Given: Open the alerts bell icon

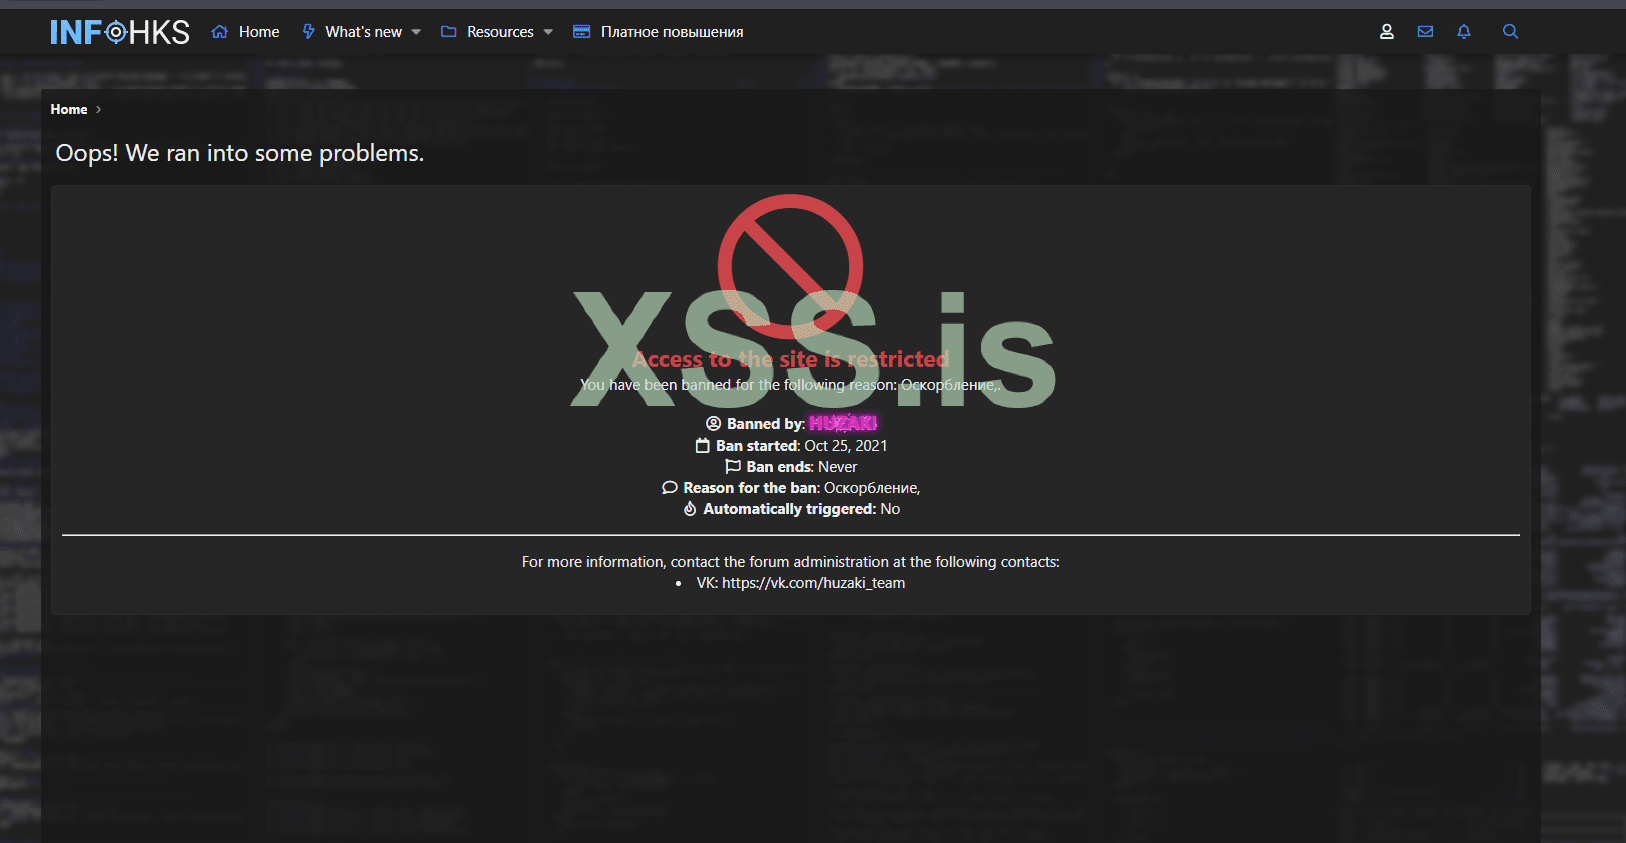Looking at the screenshot, I should coord(1464,32).
